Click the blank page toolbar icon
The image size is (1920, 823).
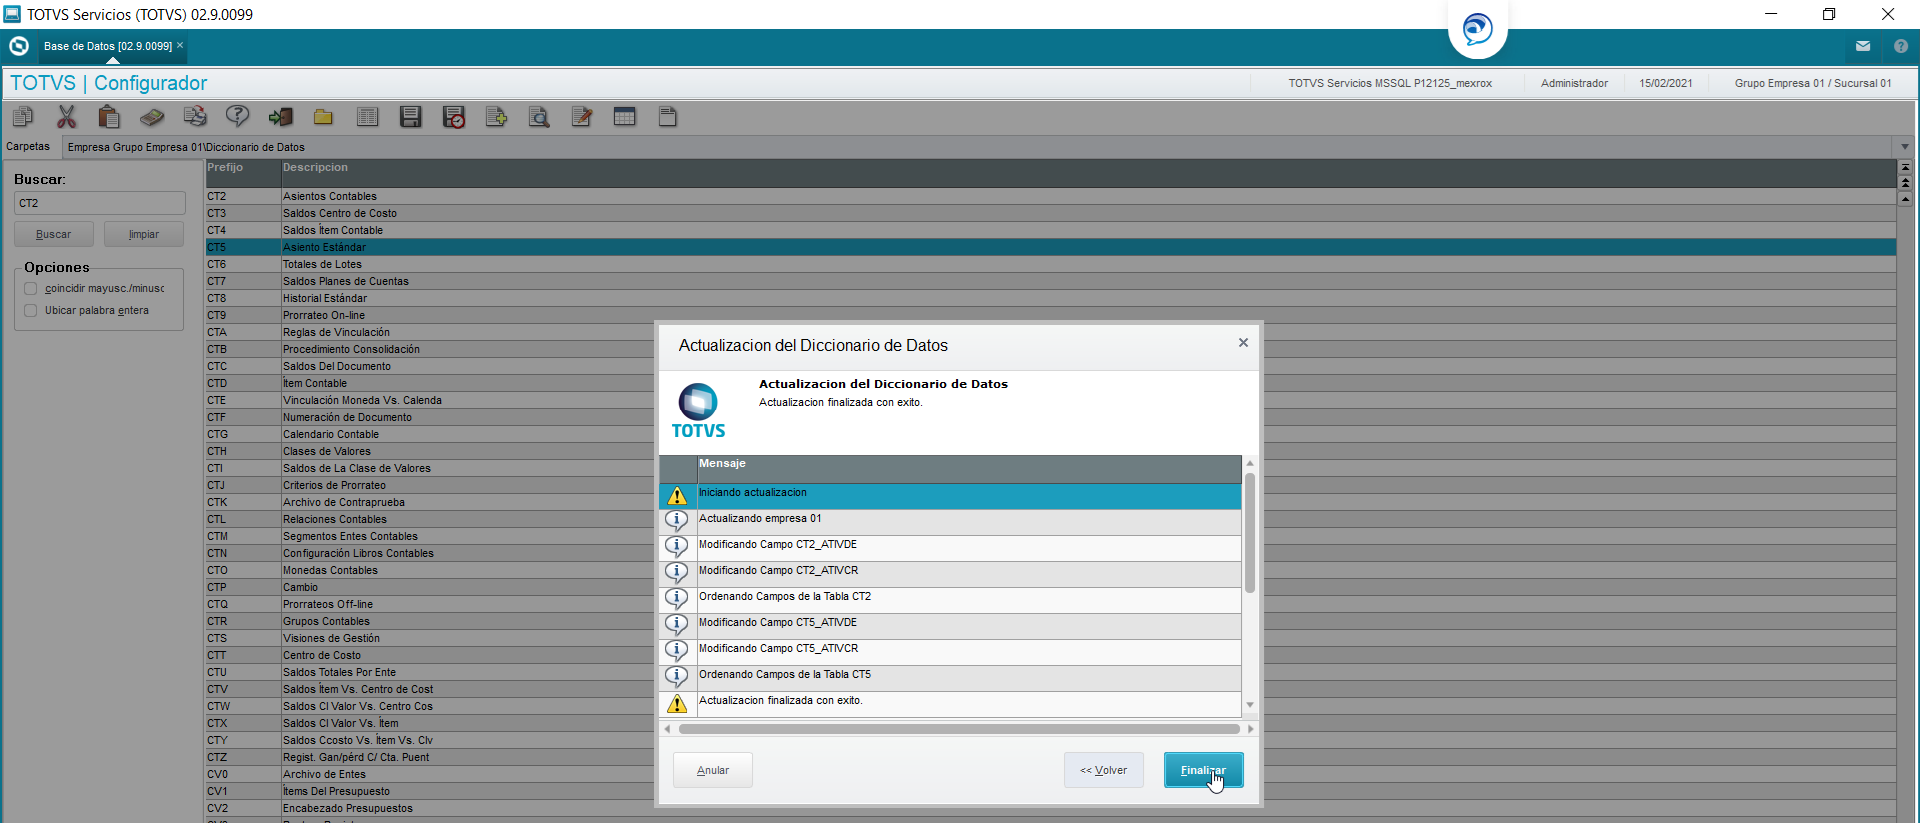668,117
